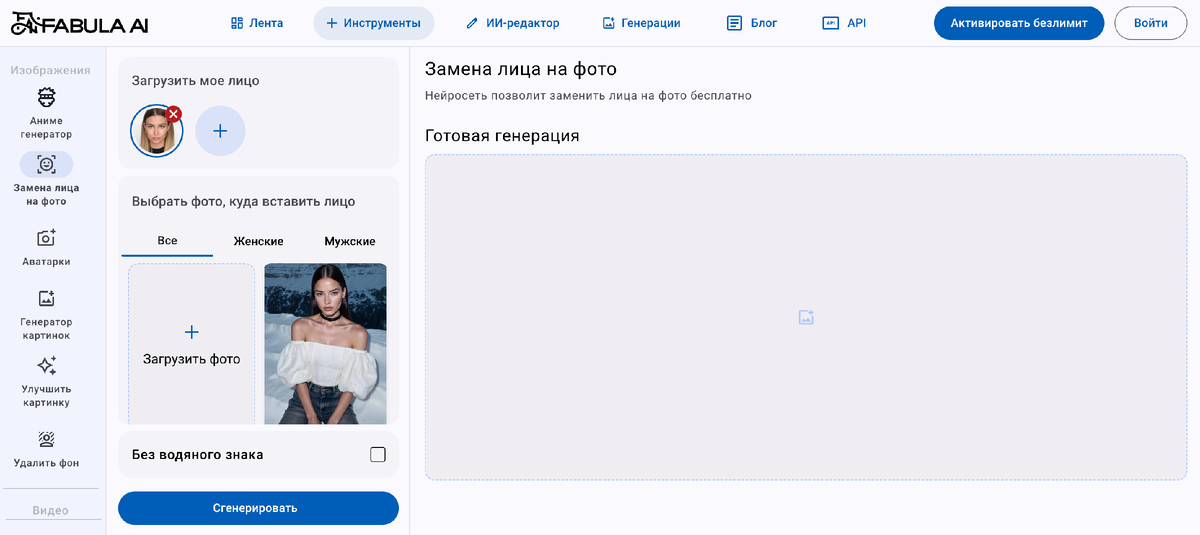Go to ИИ-редактор page
The height and width of the screenshot is (535, 1200).
(x=513, y=23)
